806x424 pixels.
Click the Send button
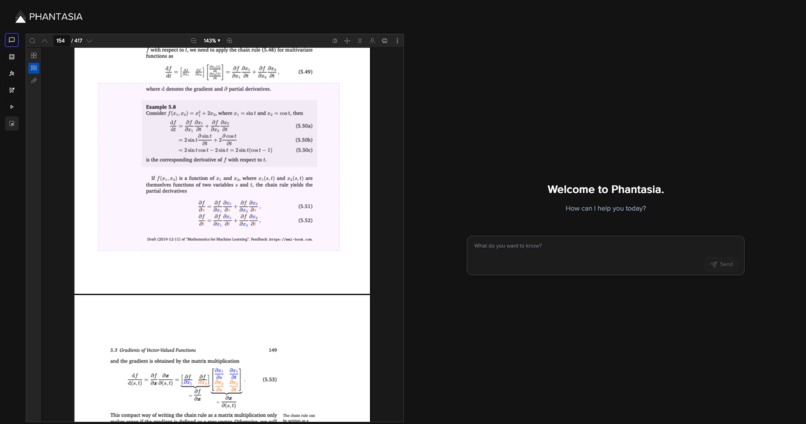[x=722, y=264]
